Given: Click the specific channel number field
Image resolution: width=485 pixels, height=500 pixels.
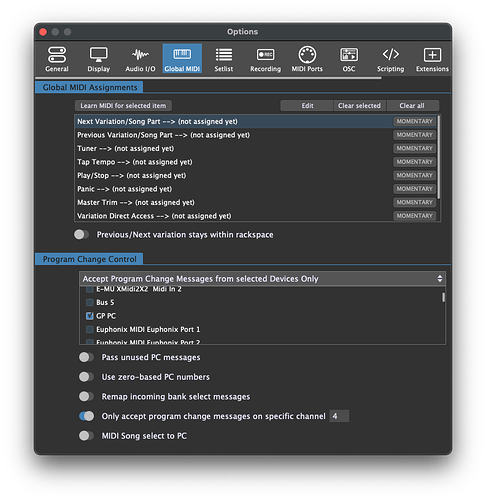Looking at the screenshot, I should point(339,416).
